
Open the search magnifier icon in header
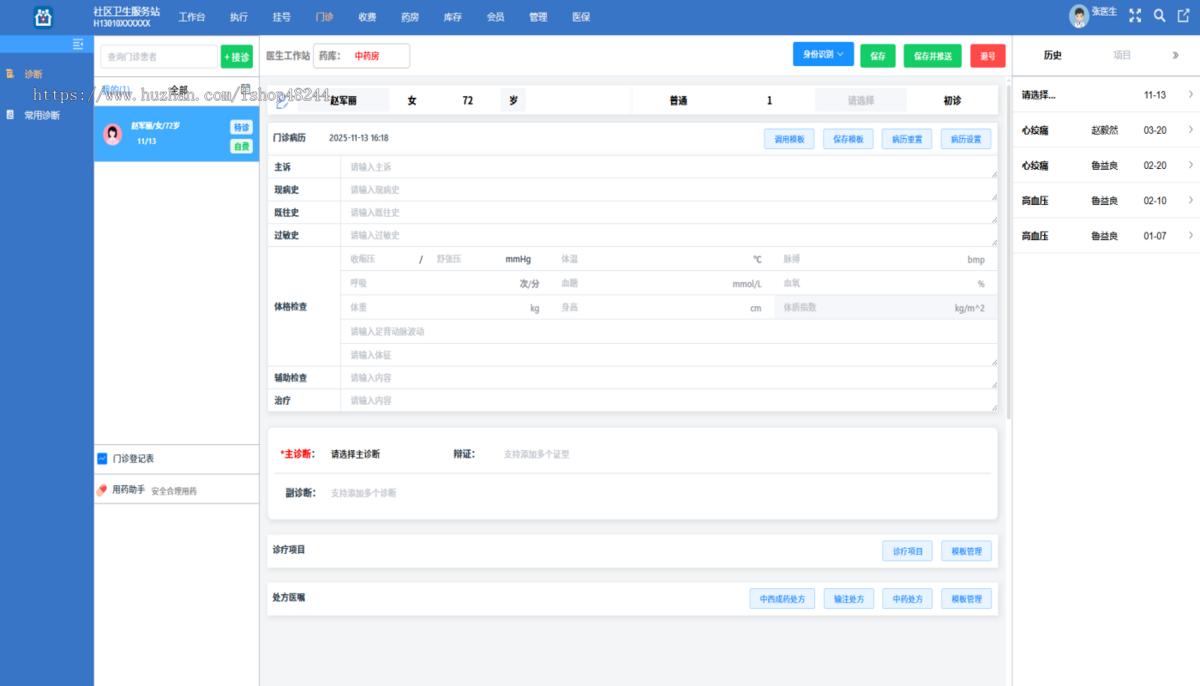pyautogui.click(x=1159, y=15)
